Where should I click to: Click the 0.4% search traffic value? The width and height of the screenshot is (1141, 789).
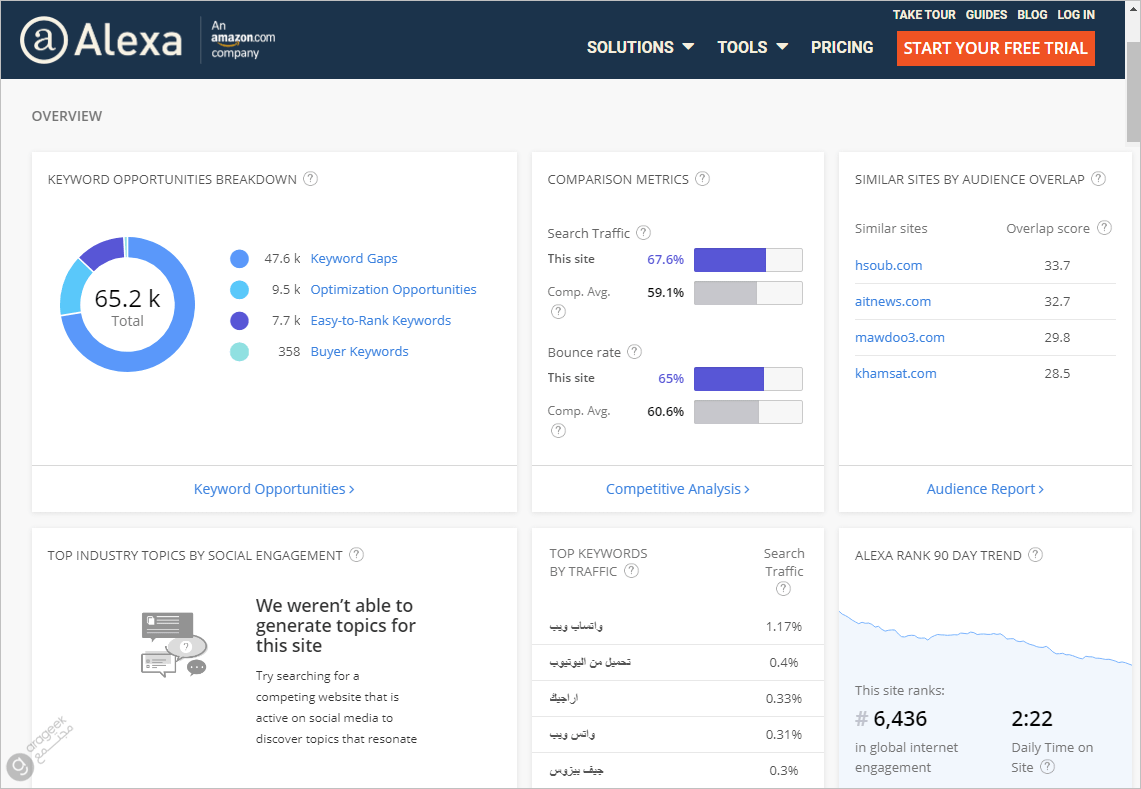(x=784, y=662)
